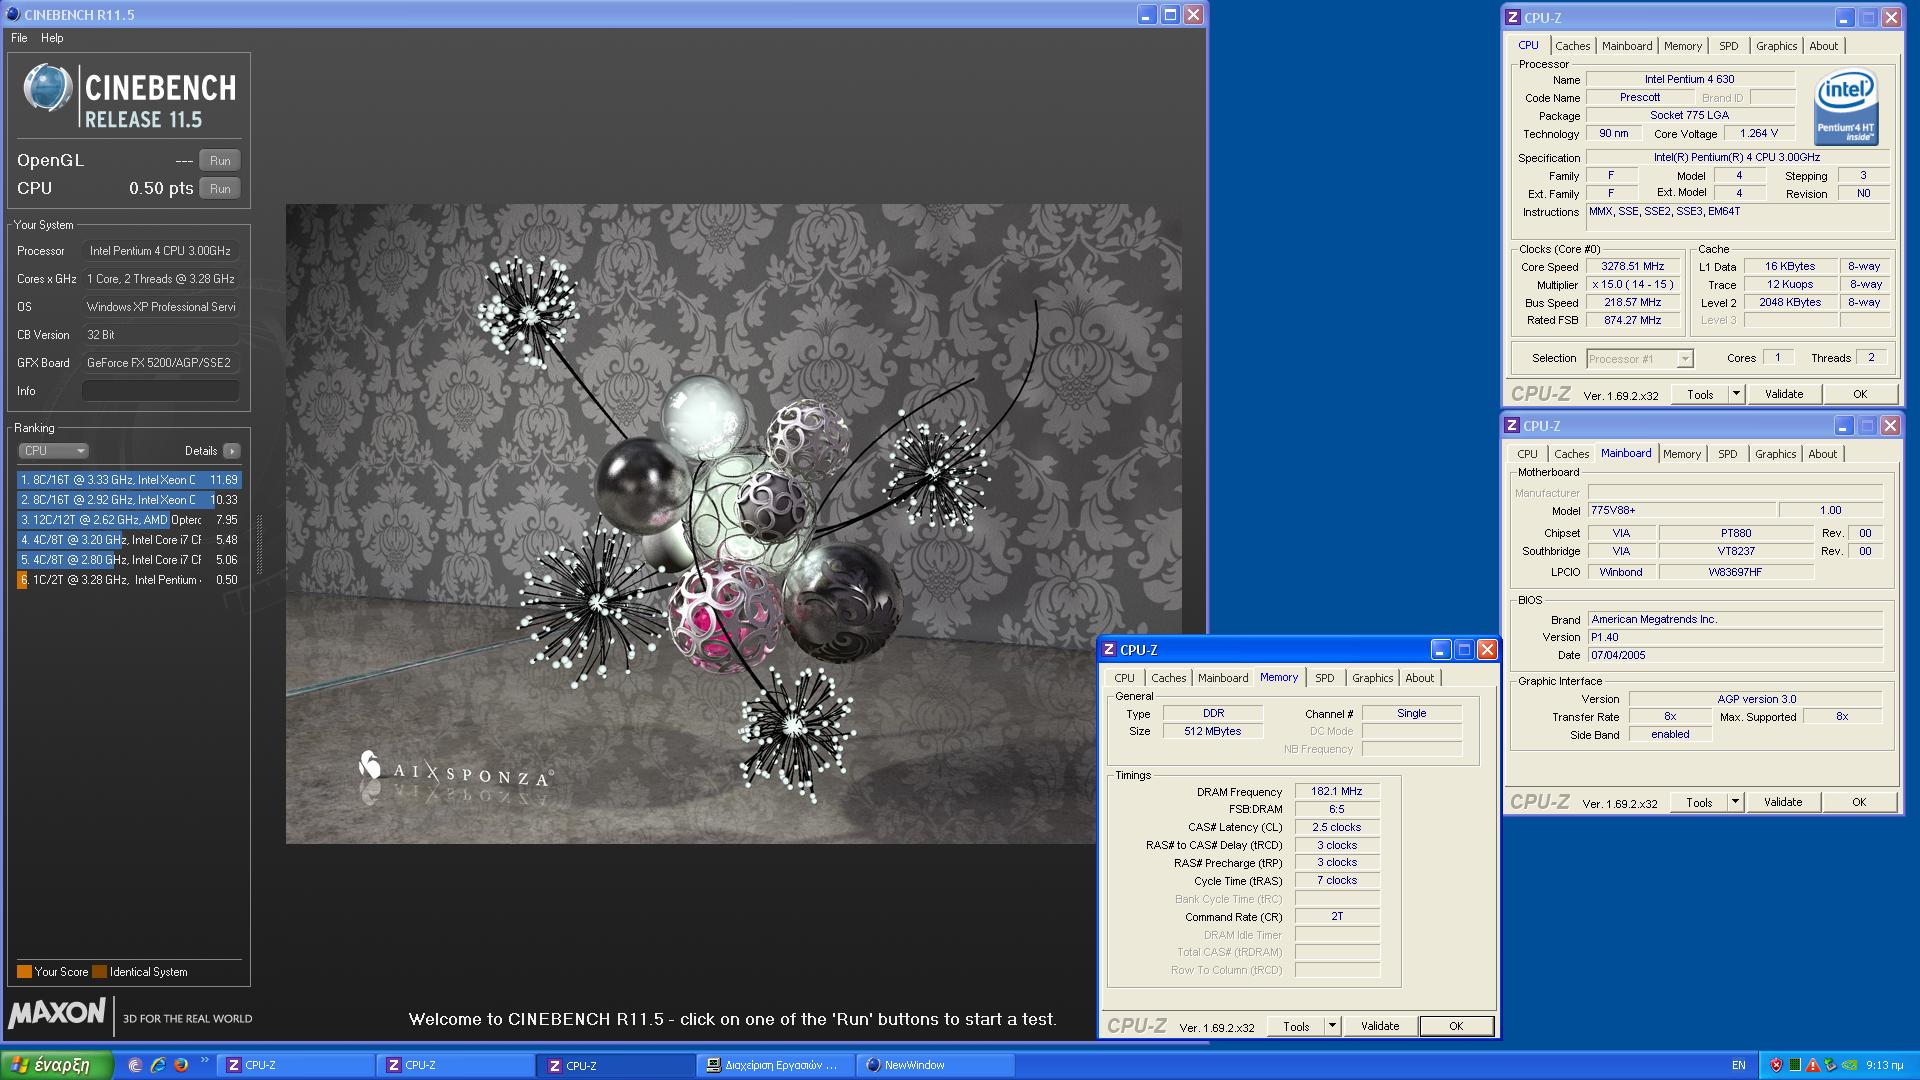Open the NVIDIA tray icon
Viewport: 1920px width, 1080px height.
coord(1850,1065)
